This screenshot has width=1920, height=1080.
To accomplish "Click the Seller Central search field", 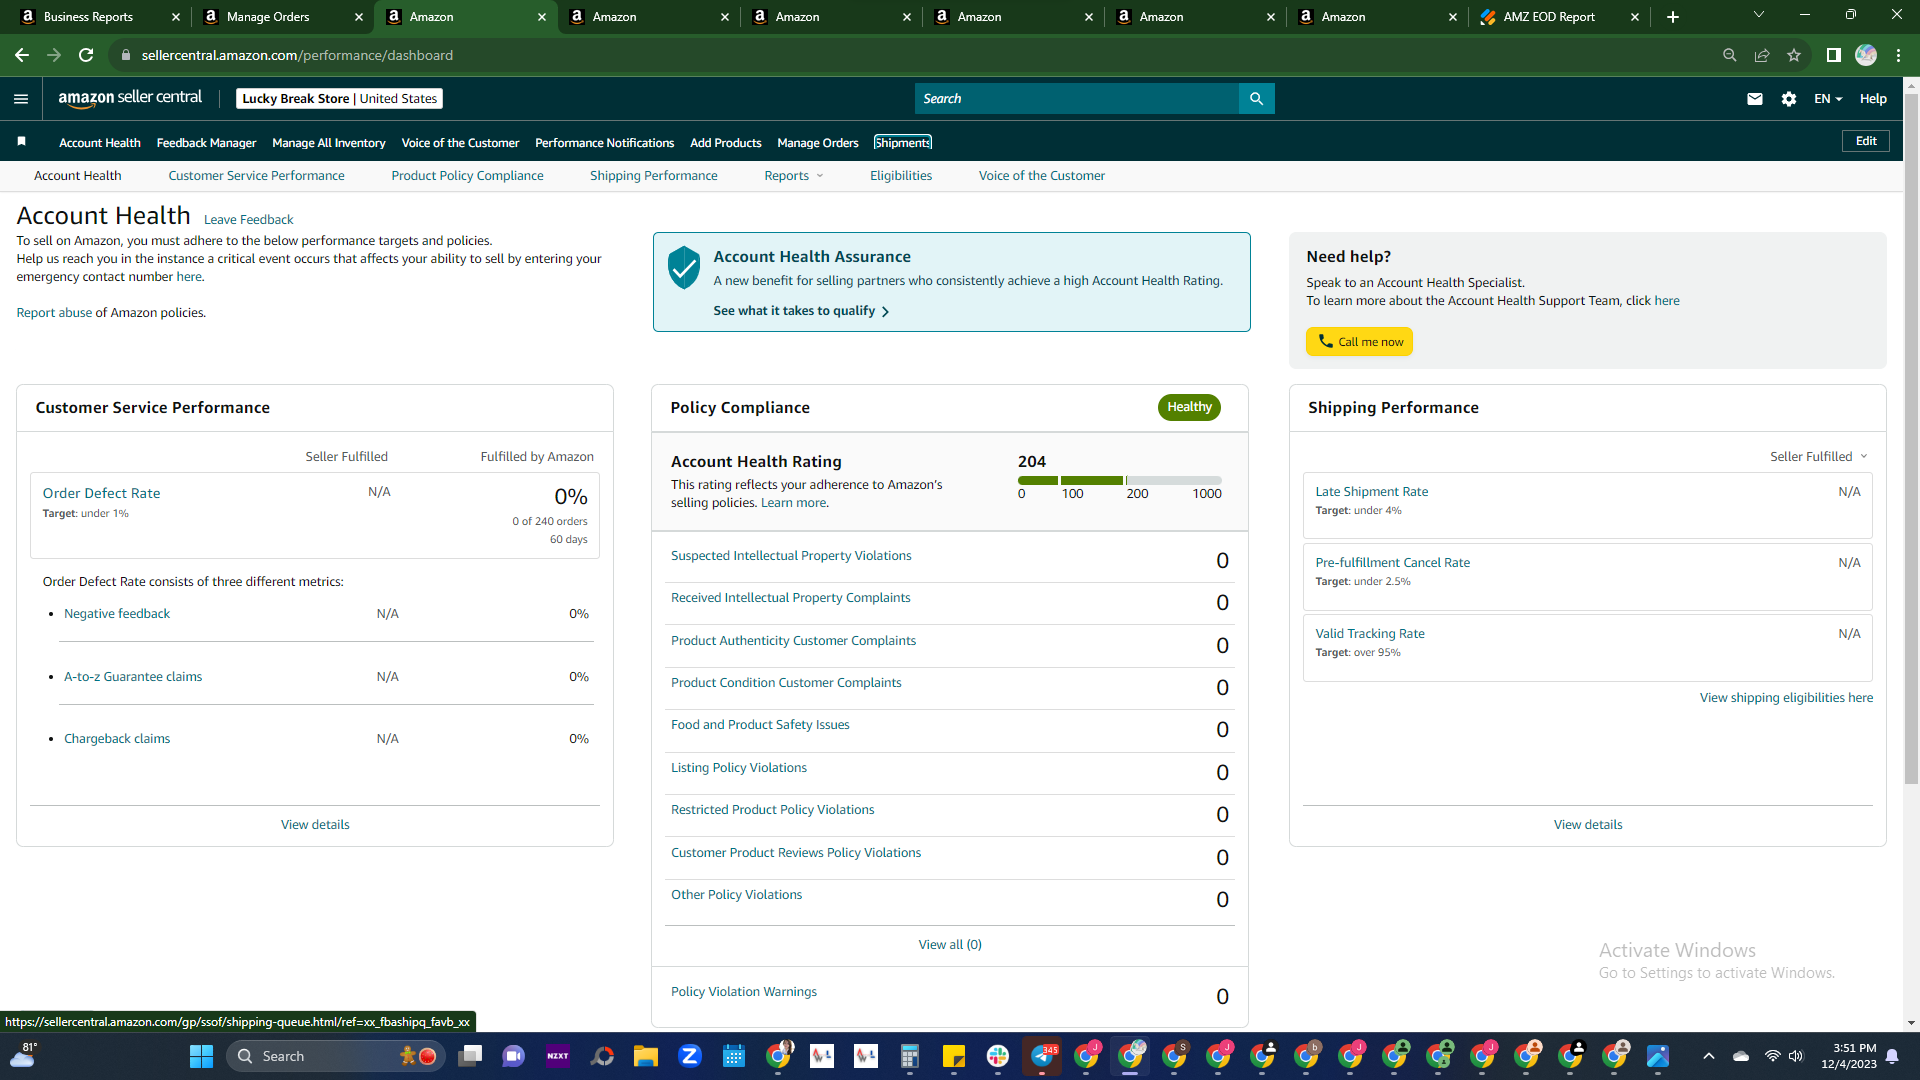I will [x=1076, y=98].
